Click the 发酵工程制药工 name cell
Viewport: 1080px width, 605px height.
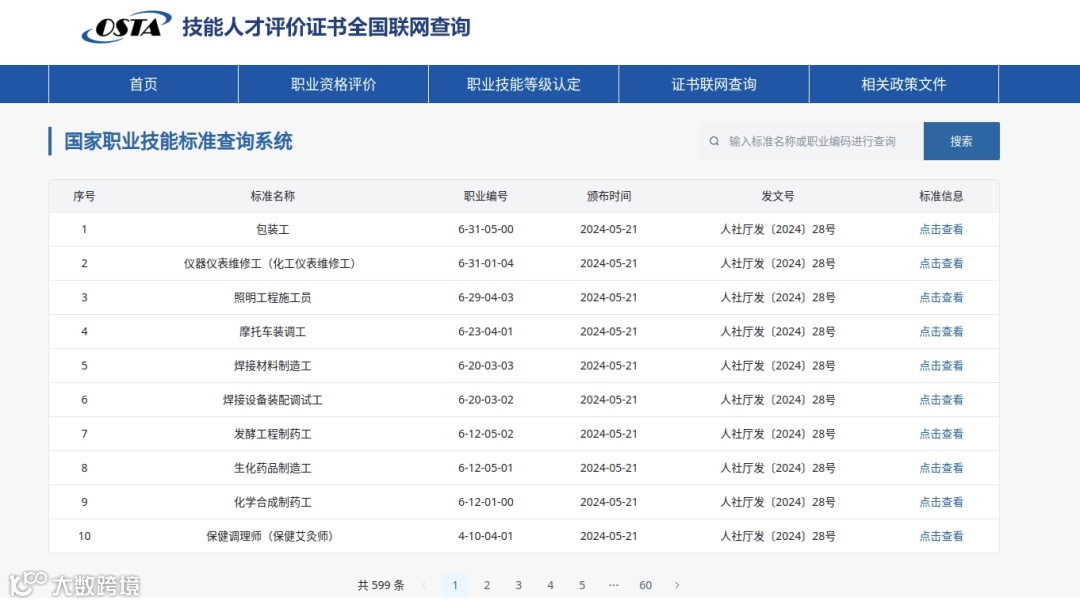(x=273, y=434)
